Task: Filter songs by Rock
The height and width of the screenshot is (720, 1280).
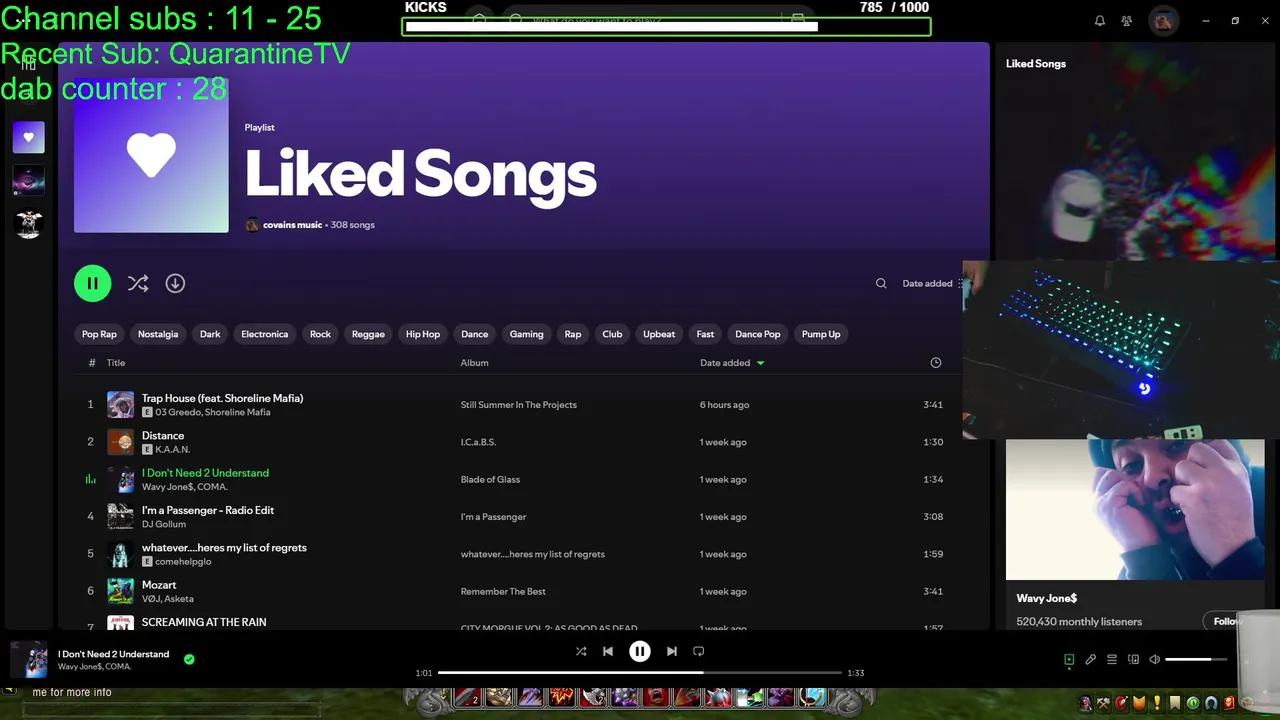Action: [320, 334]
